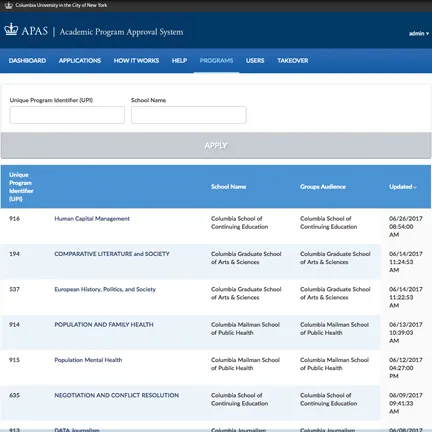Click UPI value 914
Screen dimensions: 432x432
pyautogui.click(x=14, y=325)
